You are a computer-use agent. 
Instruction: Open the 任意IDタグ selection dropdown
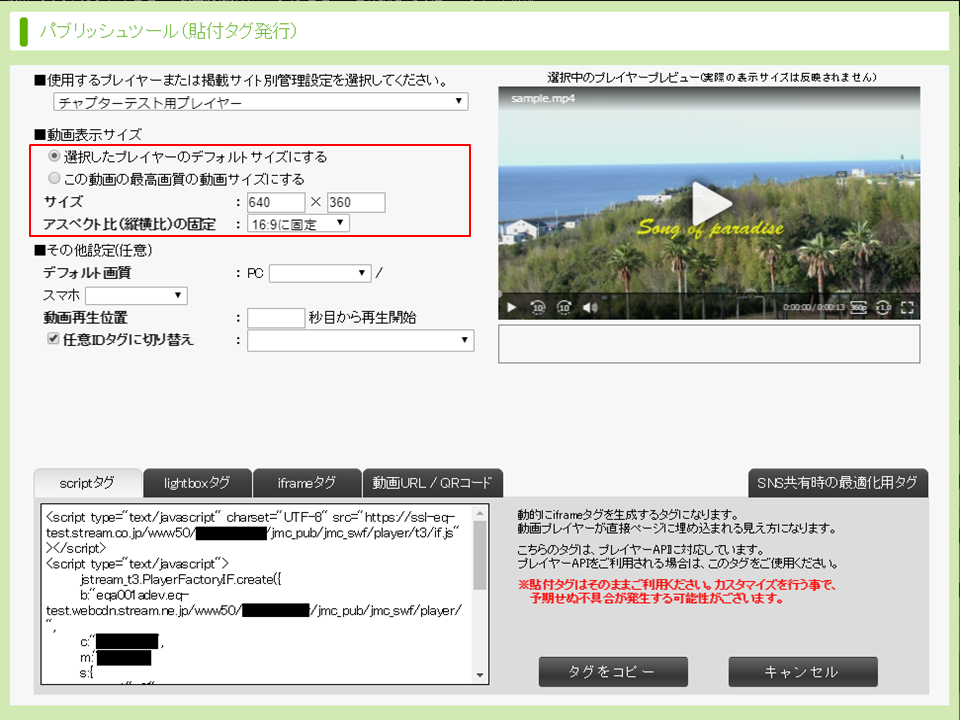(361, 340)
